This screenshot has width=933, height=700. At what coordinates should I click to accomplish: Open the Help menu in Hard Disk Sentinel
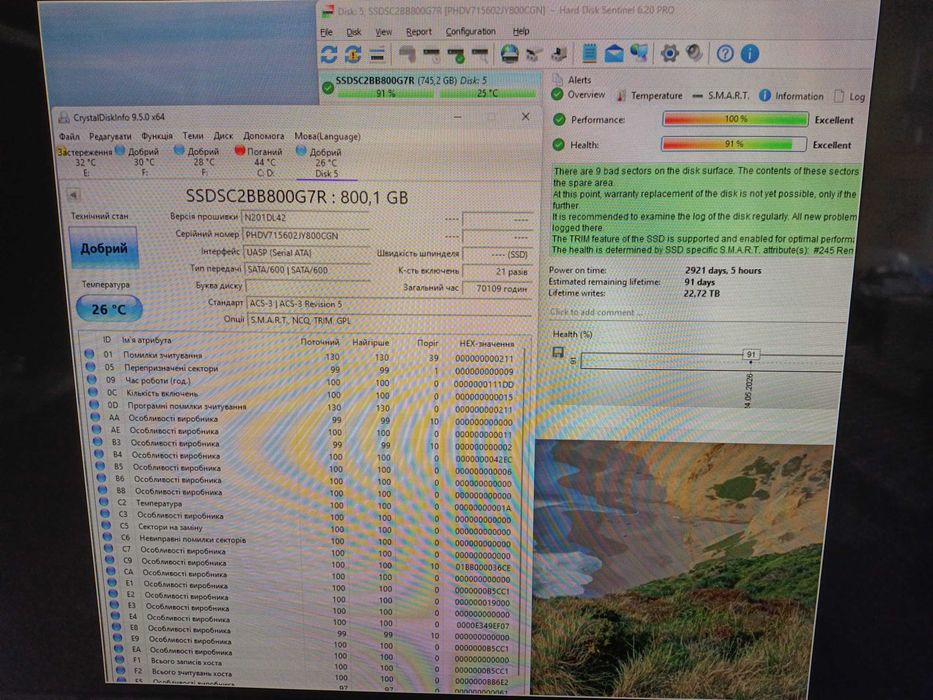[x=521, y=31]
